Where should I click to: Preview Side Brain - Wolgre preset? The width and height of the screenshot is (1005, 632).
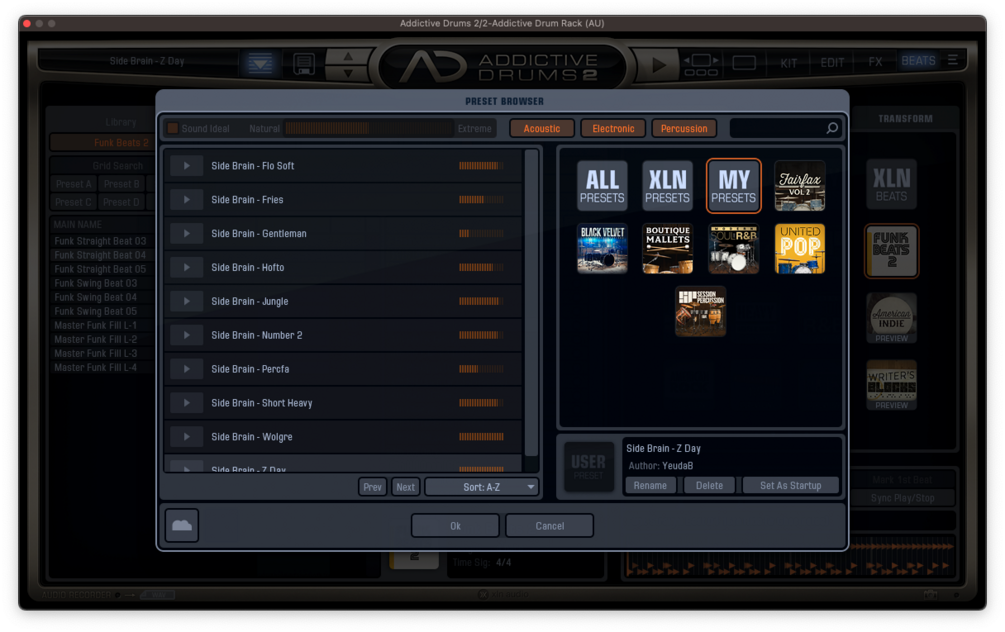(x=187, y=437)
